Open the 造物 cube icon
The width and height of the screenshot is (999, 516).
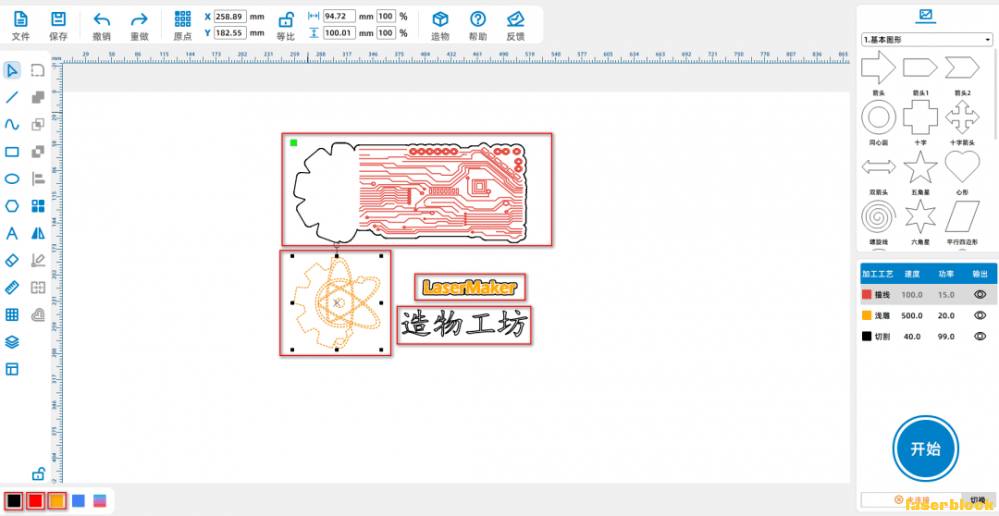pos(440,19)
